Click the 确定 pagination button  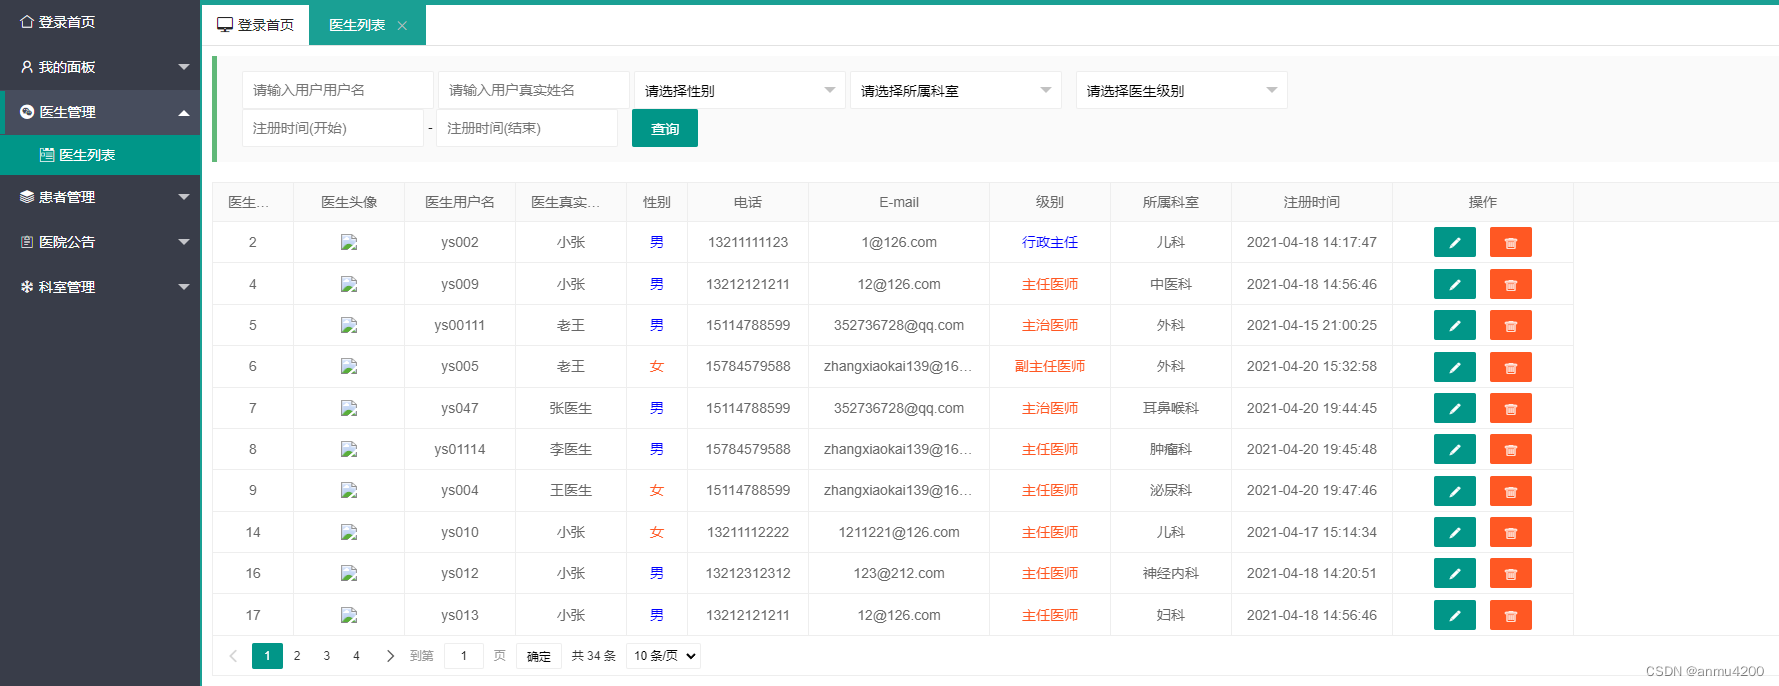(539, 656)
